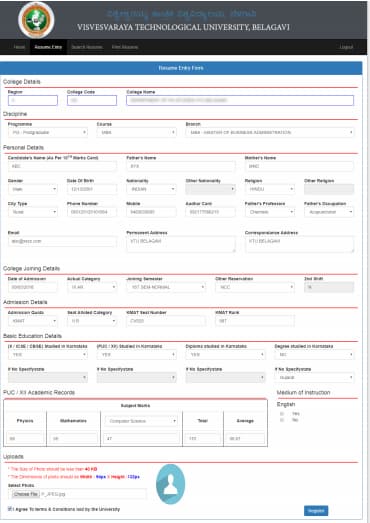Select No for English medium of instruction

coord(282,420)
